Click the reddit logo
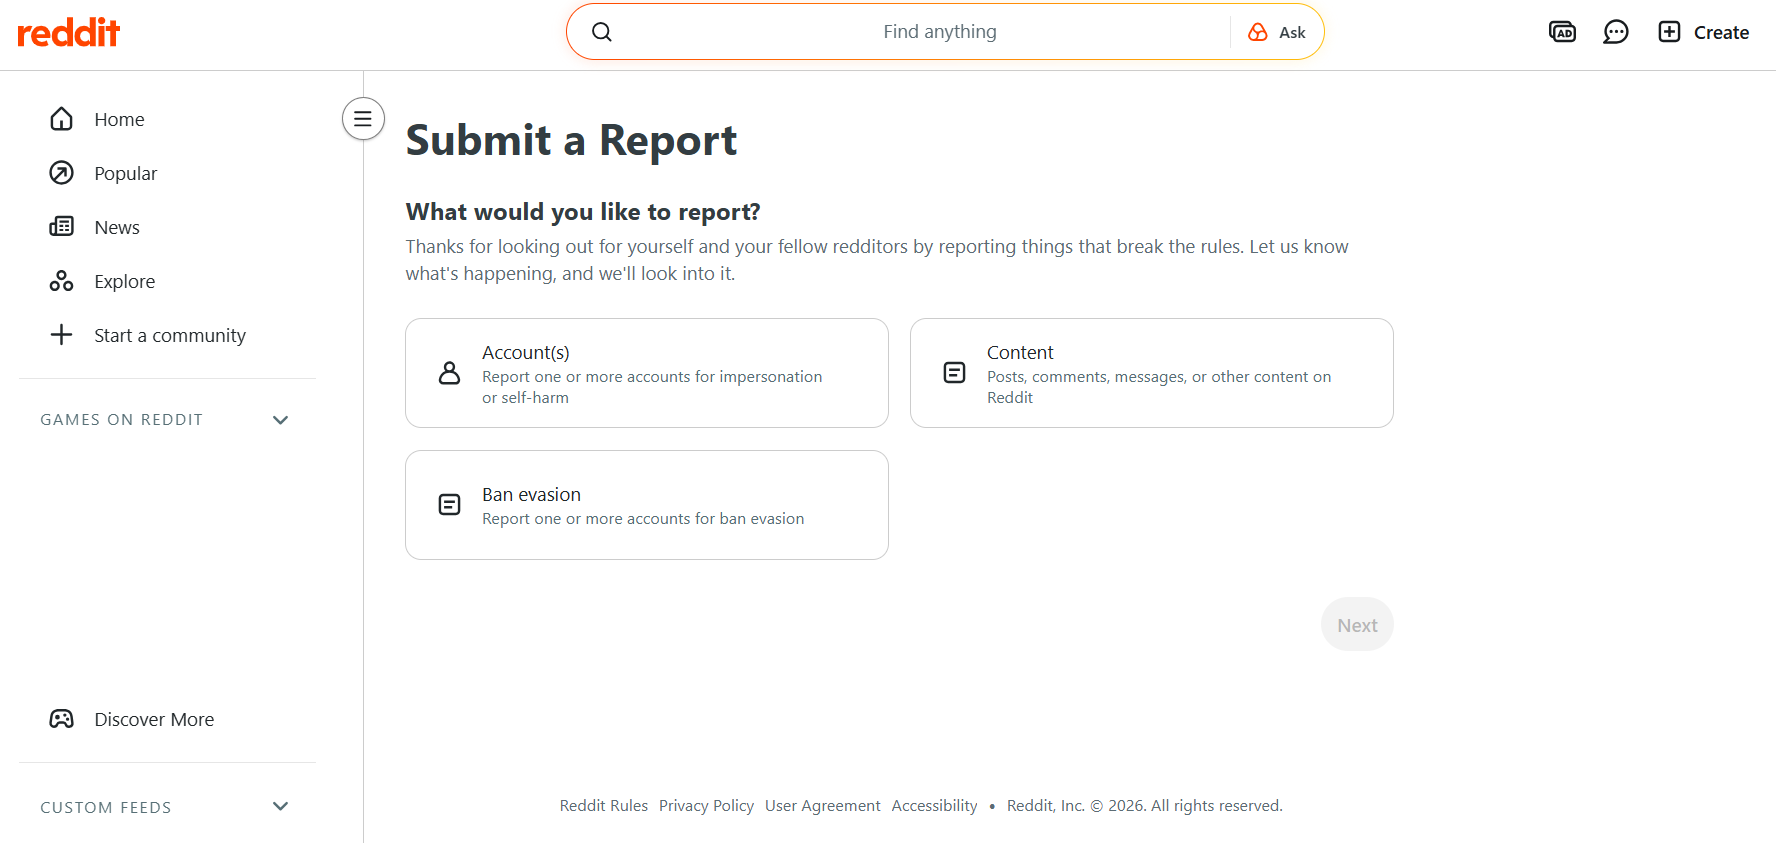The height and width of the screenshot is (843, 1776). 69,32
